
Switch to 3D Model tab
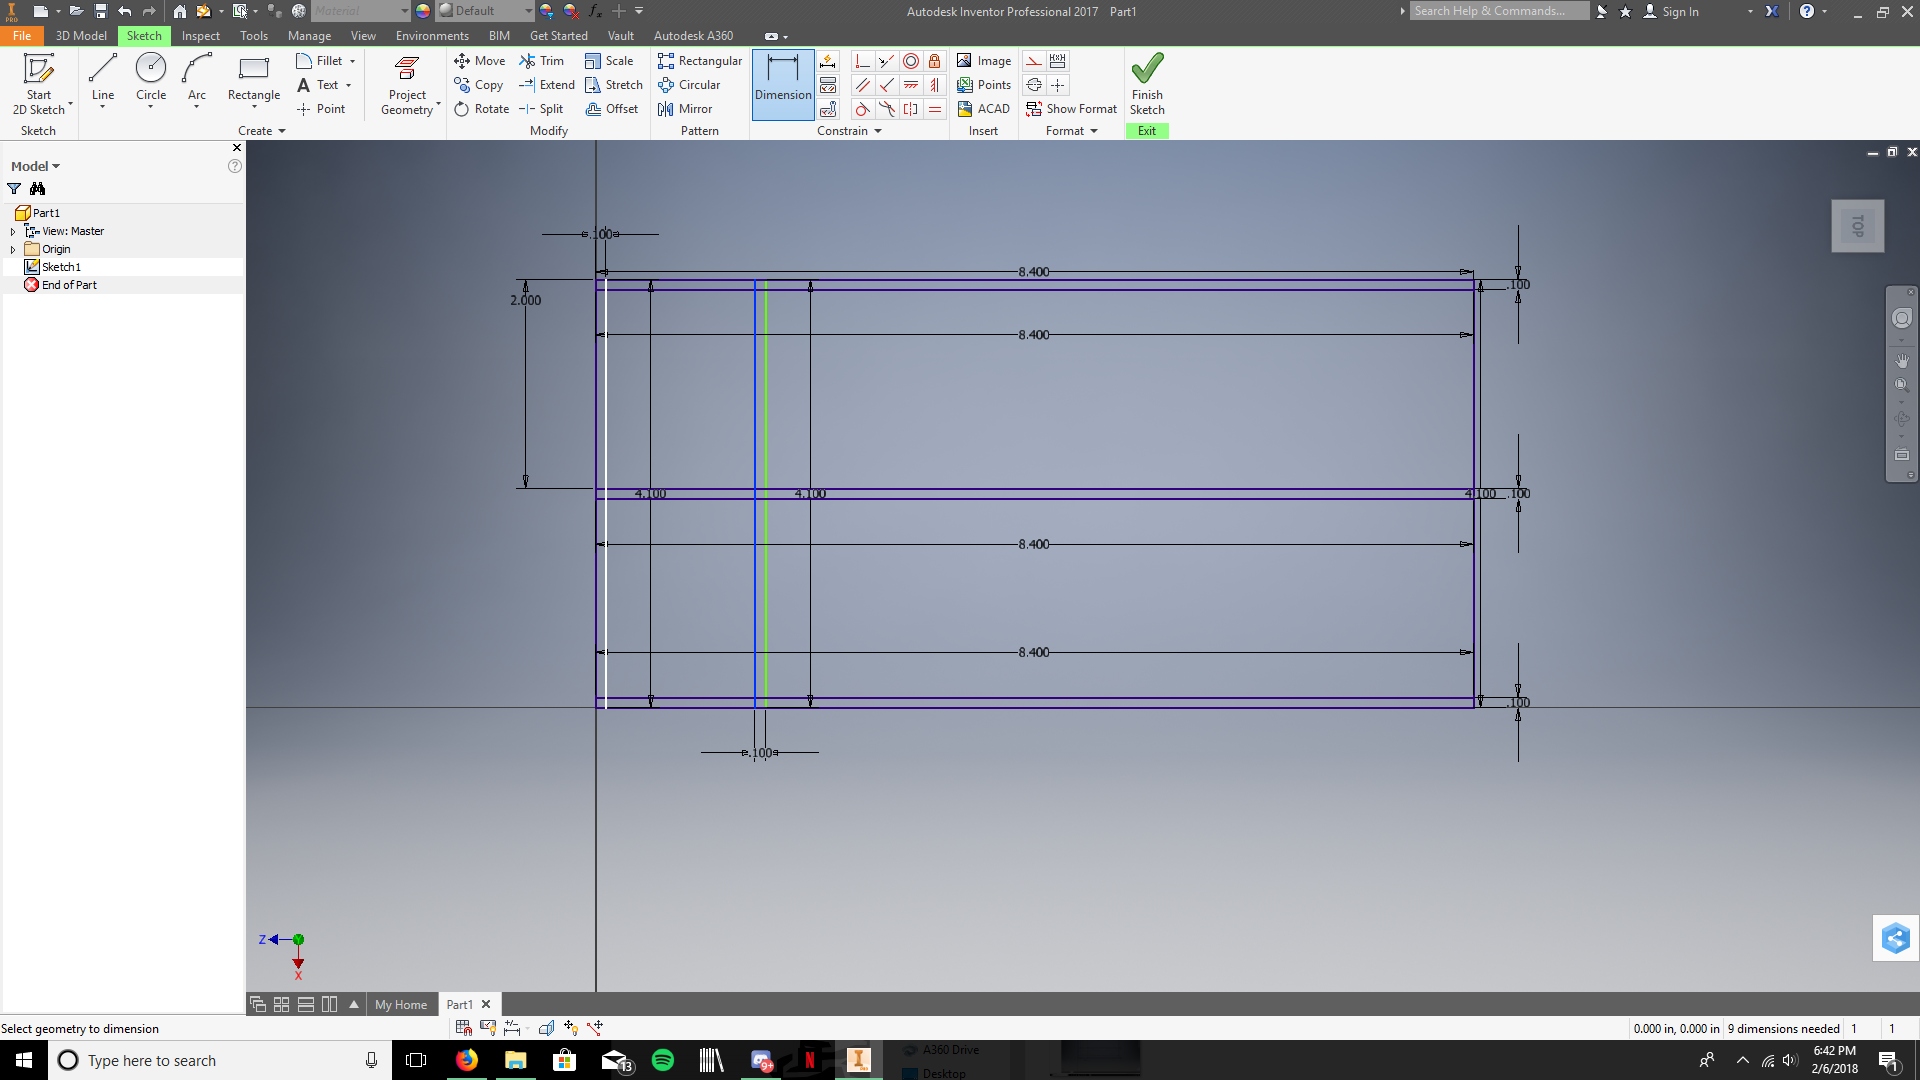point(78,36)
